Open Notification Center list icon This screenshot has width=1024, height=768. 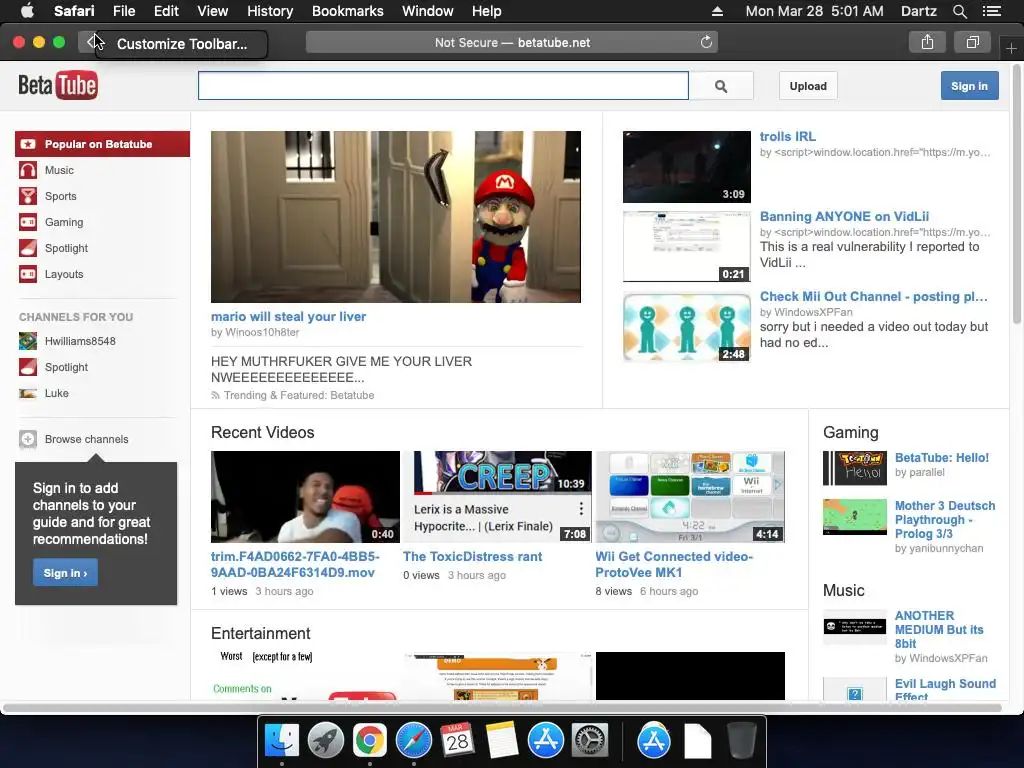[x=991, y=11]
